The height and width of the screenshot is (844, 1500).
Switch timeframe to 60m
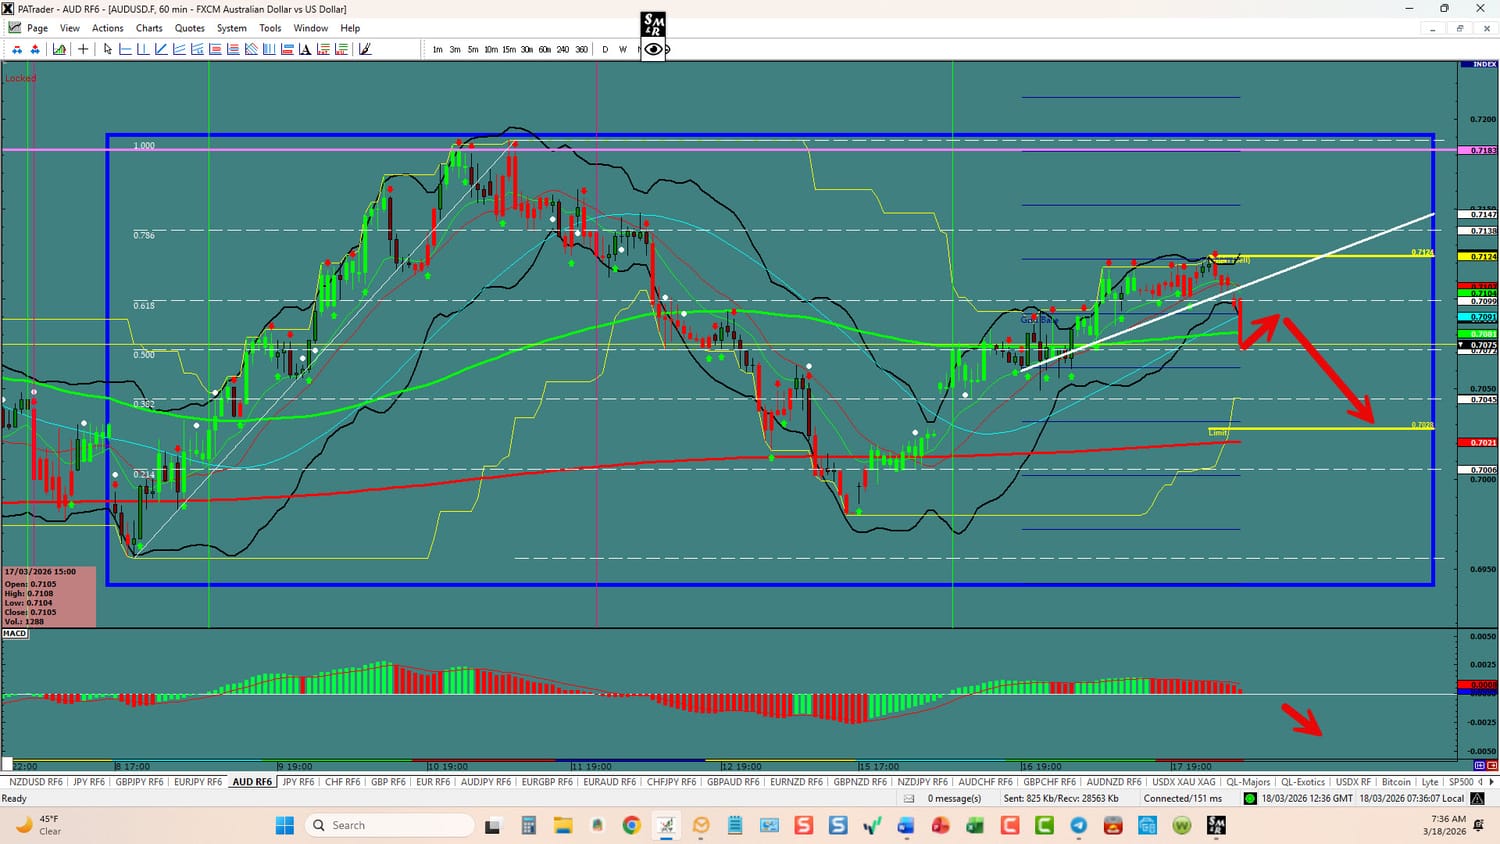tap(545, 49)
